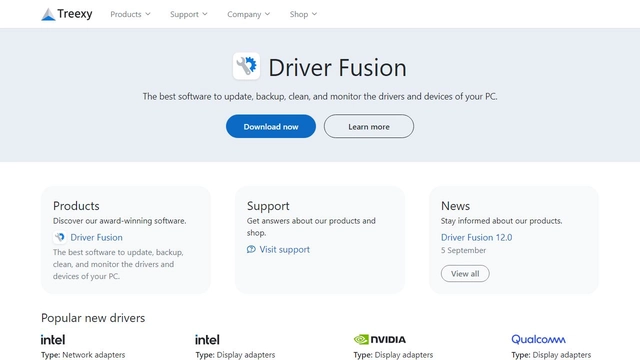This screenshot has height=360, width=640.
Task: Open the Shop navigation menu
Action: [x=303, y=14]
